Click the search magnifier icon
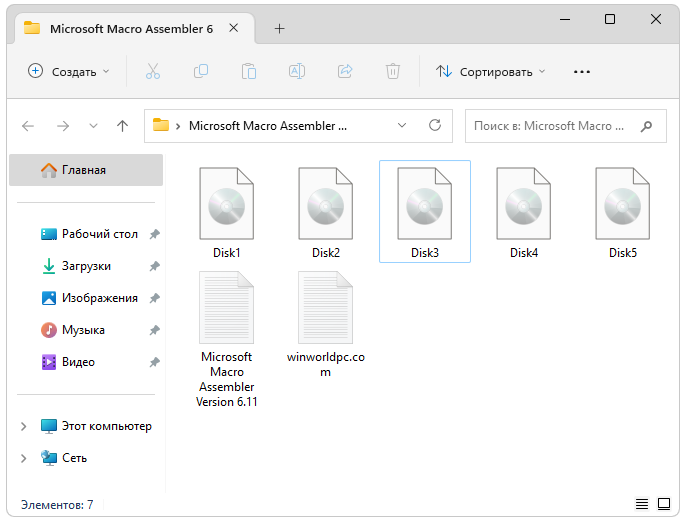The height and width of the screenshot is (523, 684). pos(646,126)
